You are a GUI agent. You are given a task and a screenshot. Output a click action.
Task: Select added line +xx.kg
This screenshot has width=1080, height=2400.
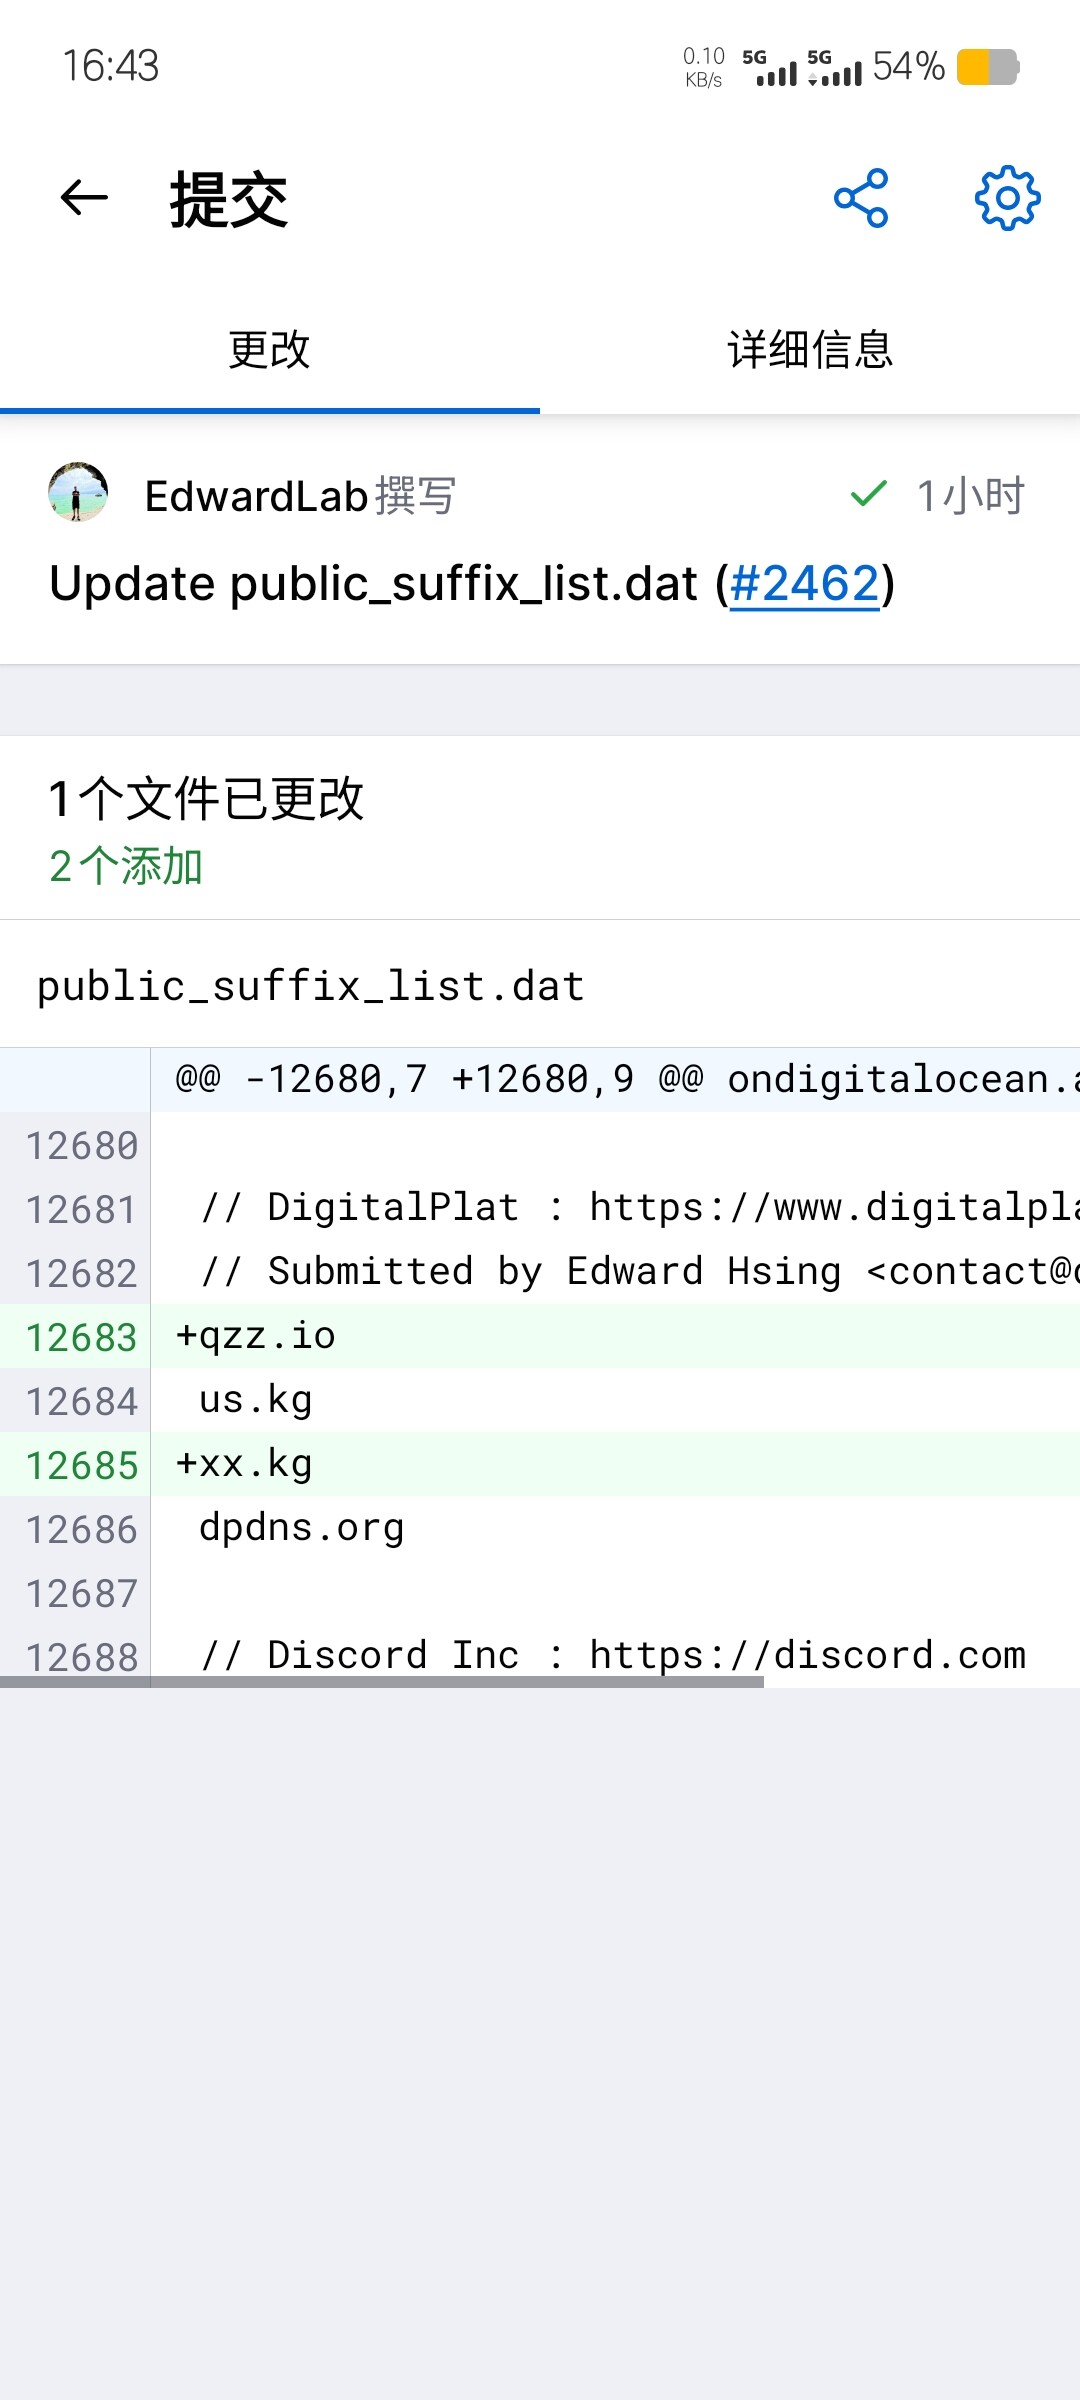[615, 1464]
